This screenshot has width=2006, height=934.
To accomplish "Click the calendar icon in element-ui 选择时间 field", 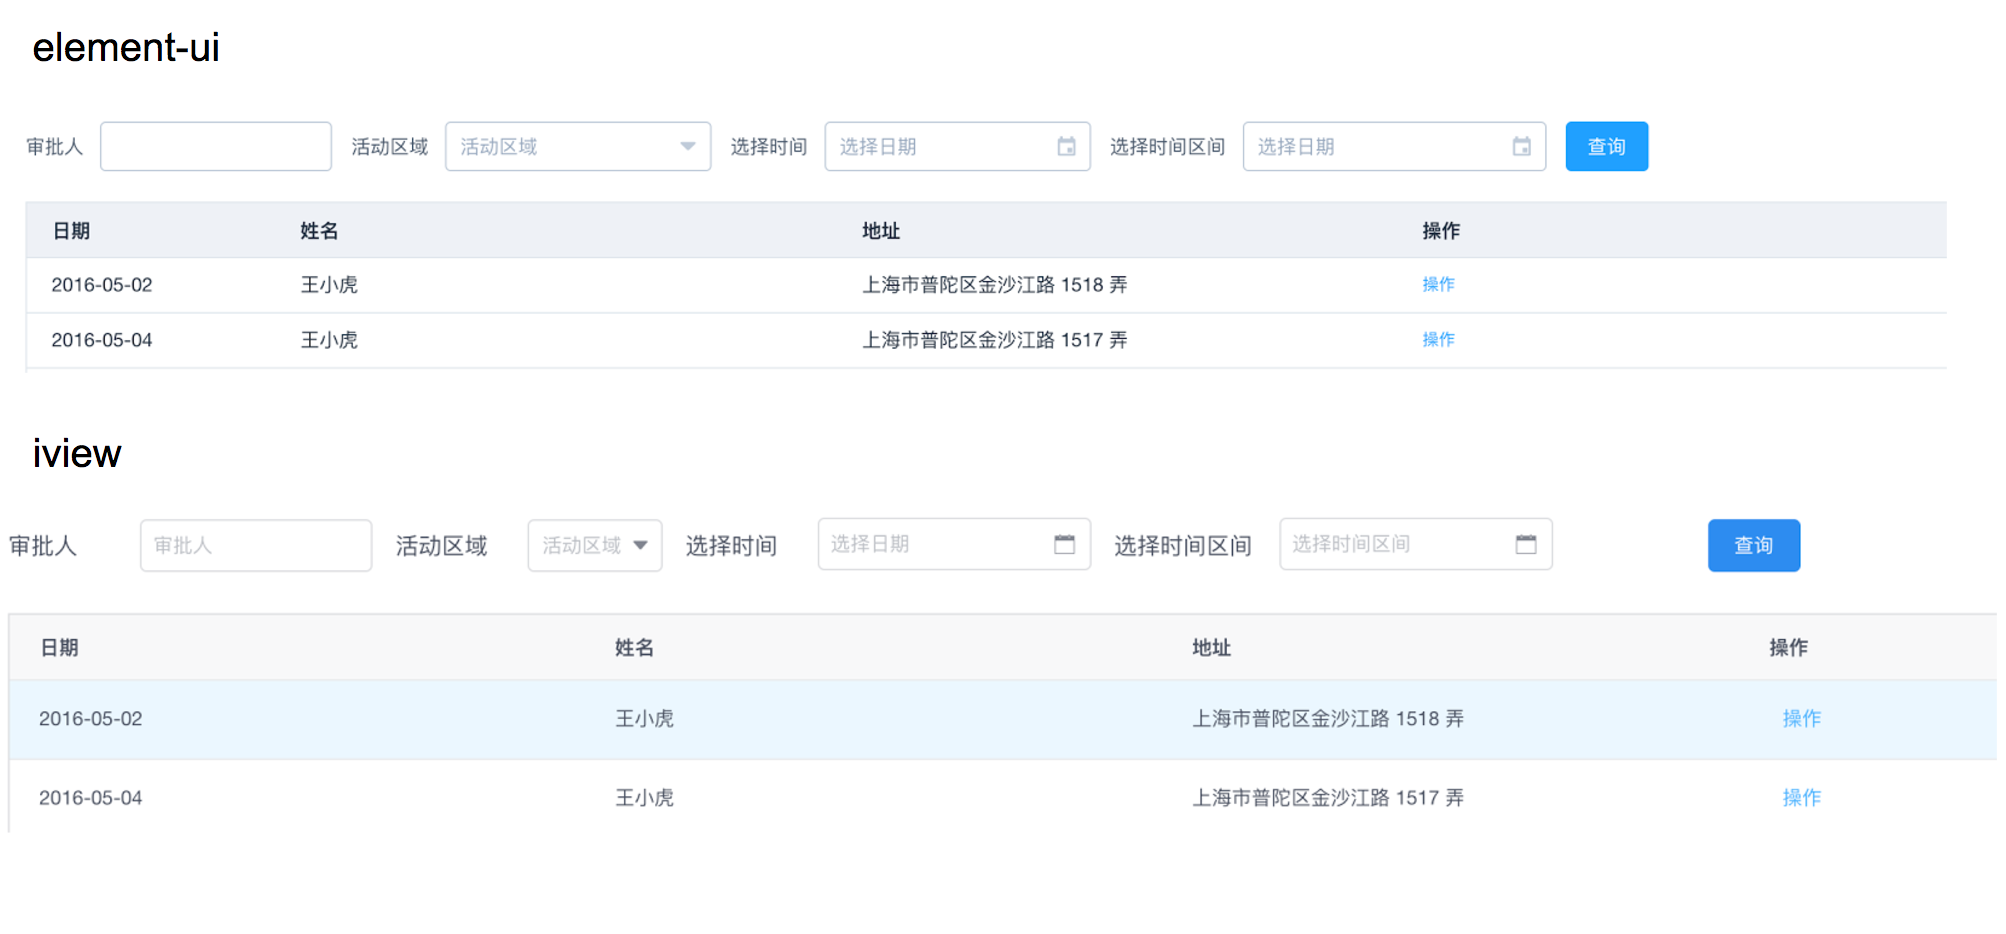I will (x=1066, y=147).
